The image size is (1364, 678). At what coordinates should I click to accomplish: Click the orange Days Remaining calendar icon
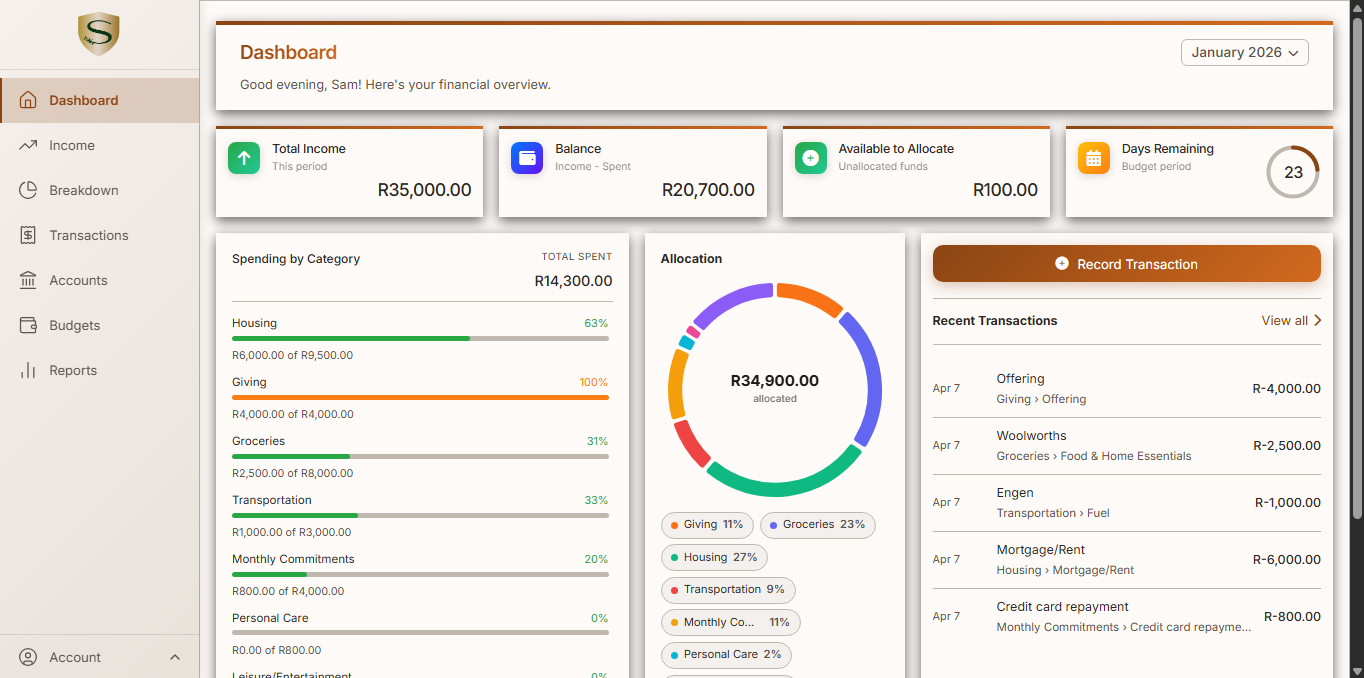point(1094,158)
